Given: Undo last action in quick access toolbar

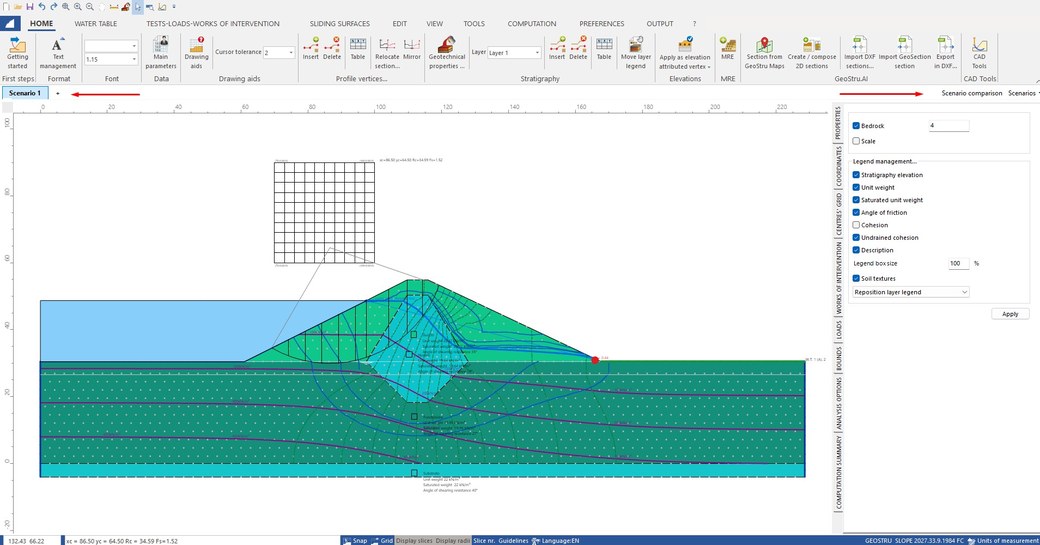Looking at the screenshot, I should [42, 7].
